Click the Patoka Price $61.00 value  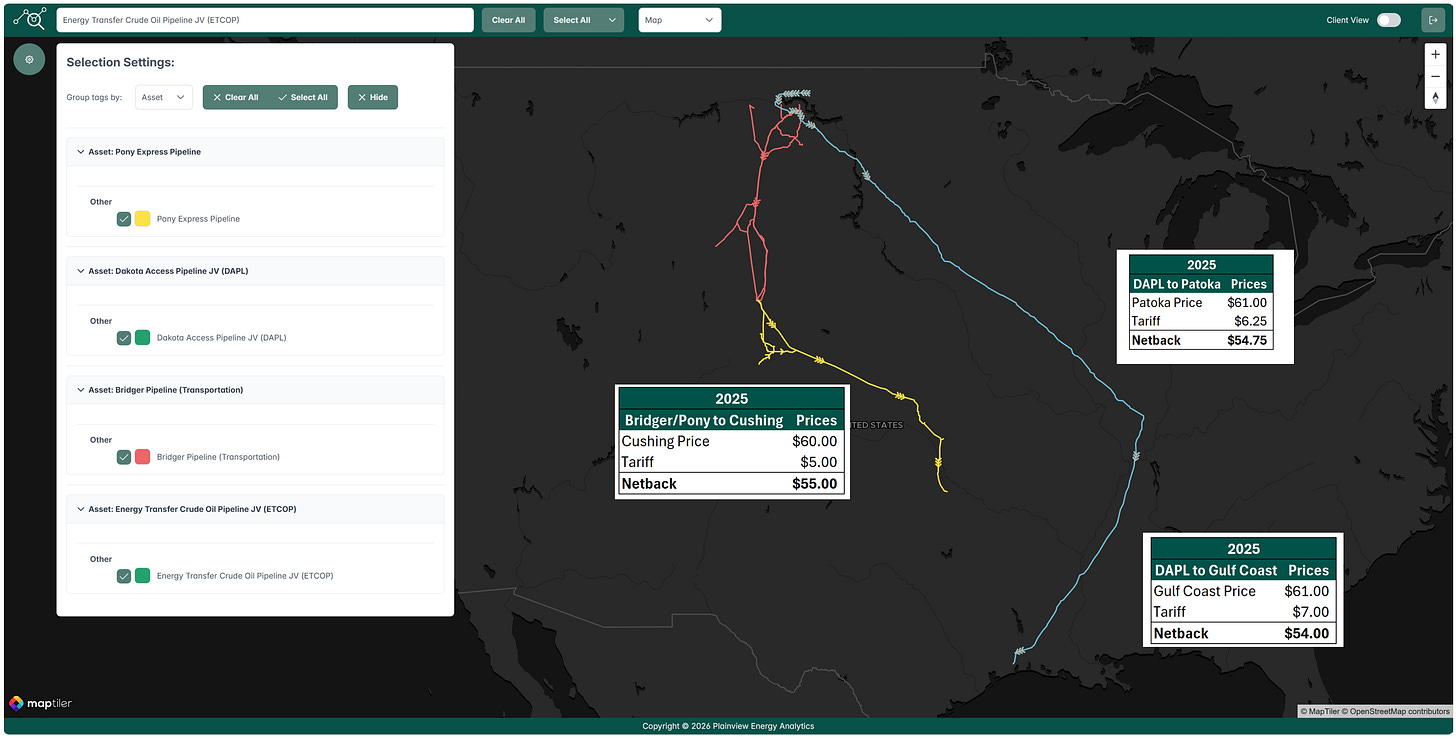(x=1247, y=302)
